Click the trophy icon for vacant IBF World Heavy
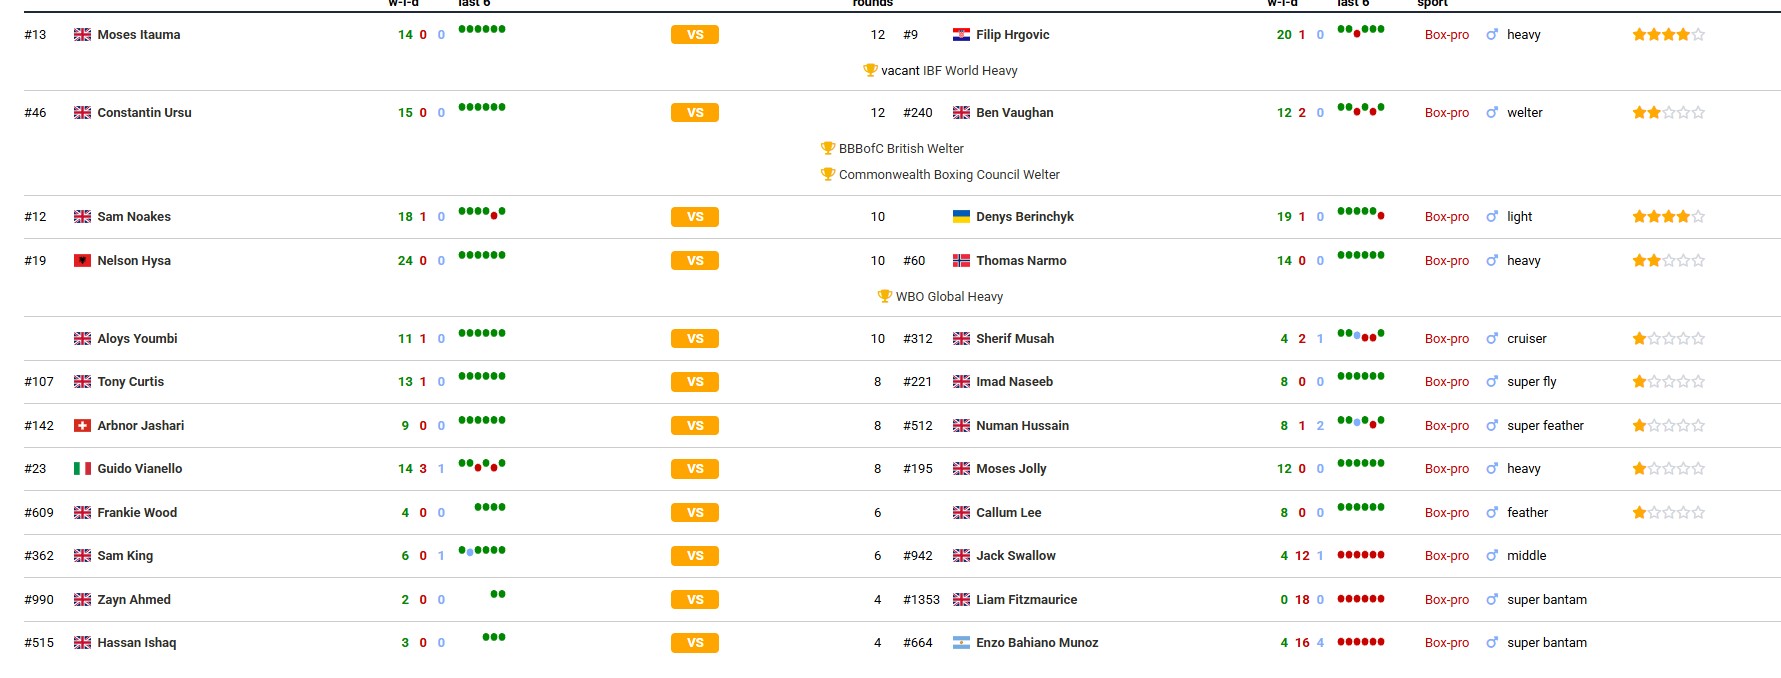Image resolution: width=1781 pixels, height=678 pixels. [x=870, y=71]
